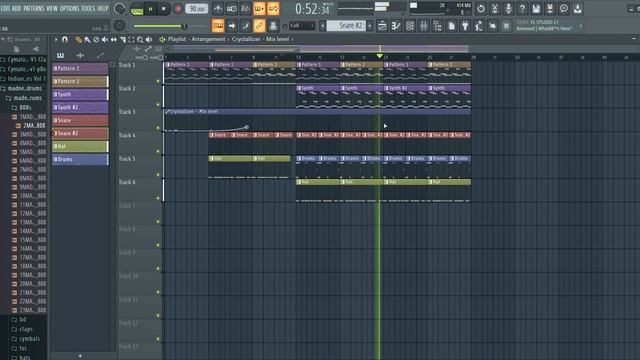Add new pattern with plus button
Image resolution: width=640 pixels, height=360 pixels.
pyautogui.click(x=370, y=26)
